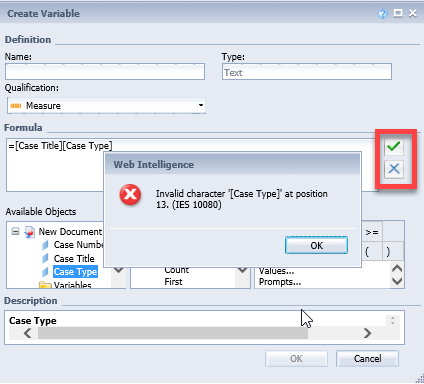Select Case Title in Available Objects

(74, 259)
